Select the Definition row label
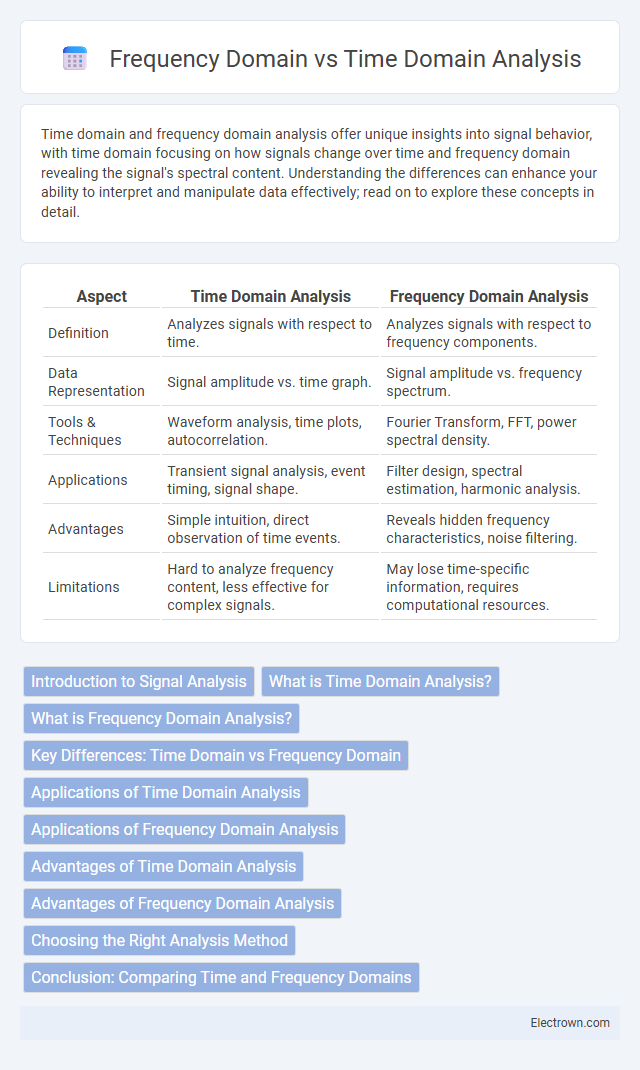This screenshot has width=640, height=1070. point(78,333)
